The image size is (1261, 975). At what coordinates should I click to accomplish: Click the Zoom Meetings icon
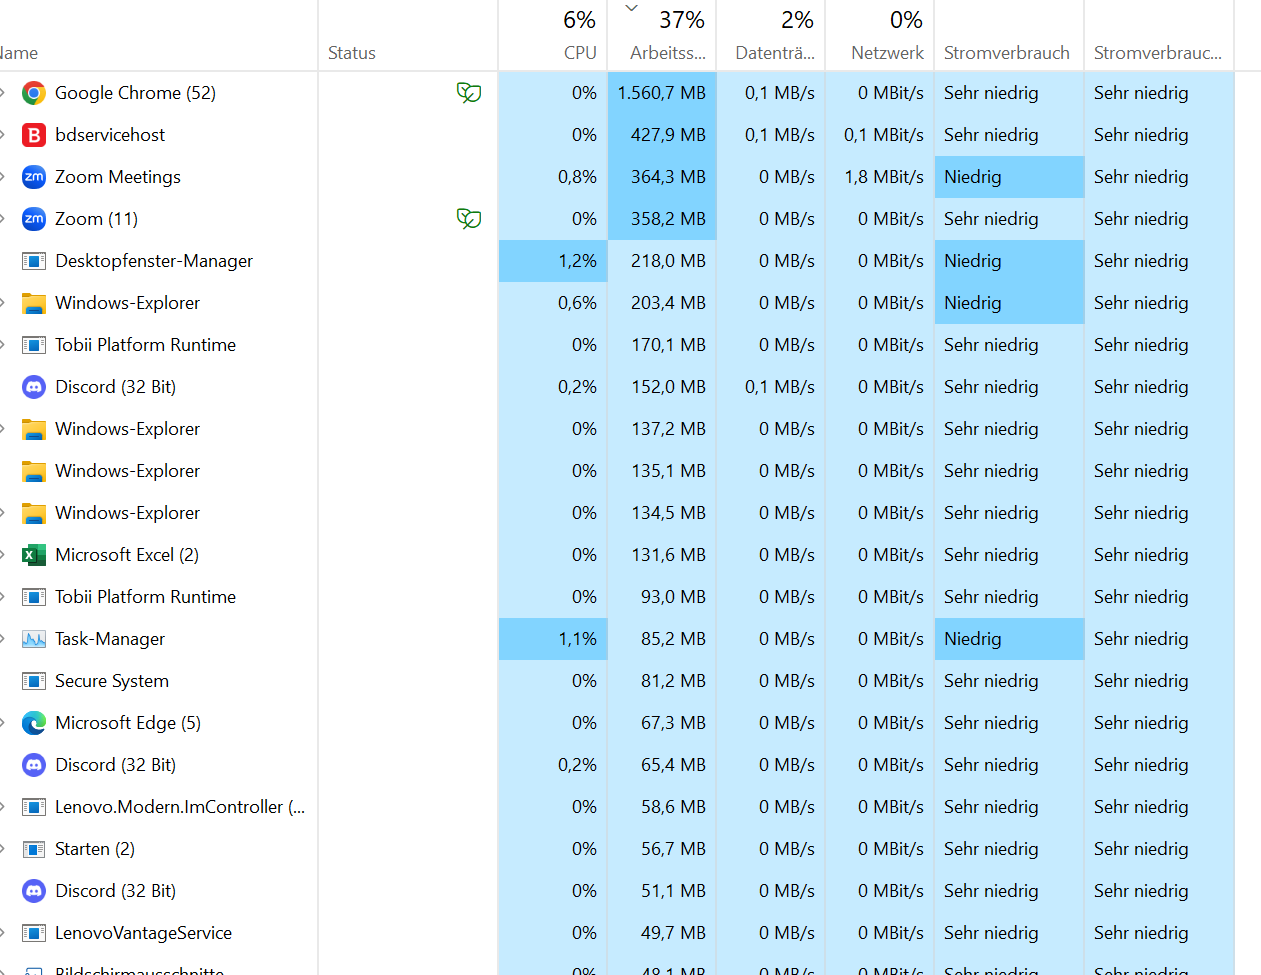pos(34,177)
